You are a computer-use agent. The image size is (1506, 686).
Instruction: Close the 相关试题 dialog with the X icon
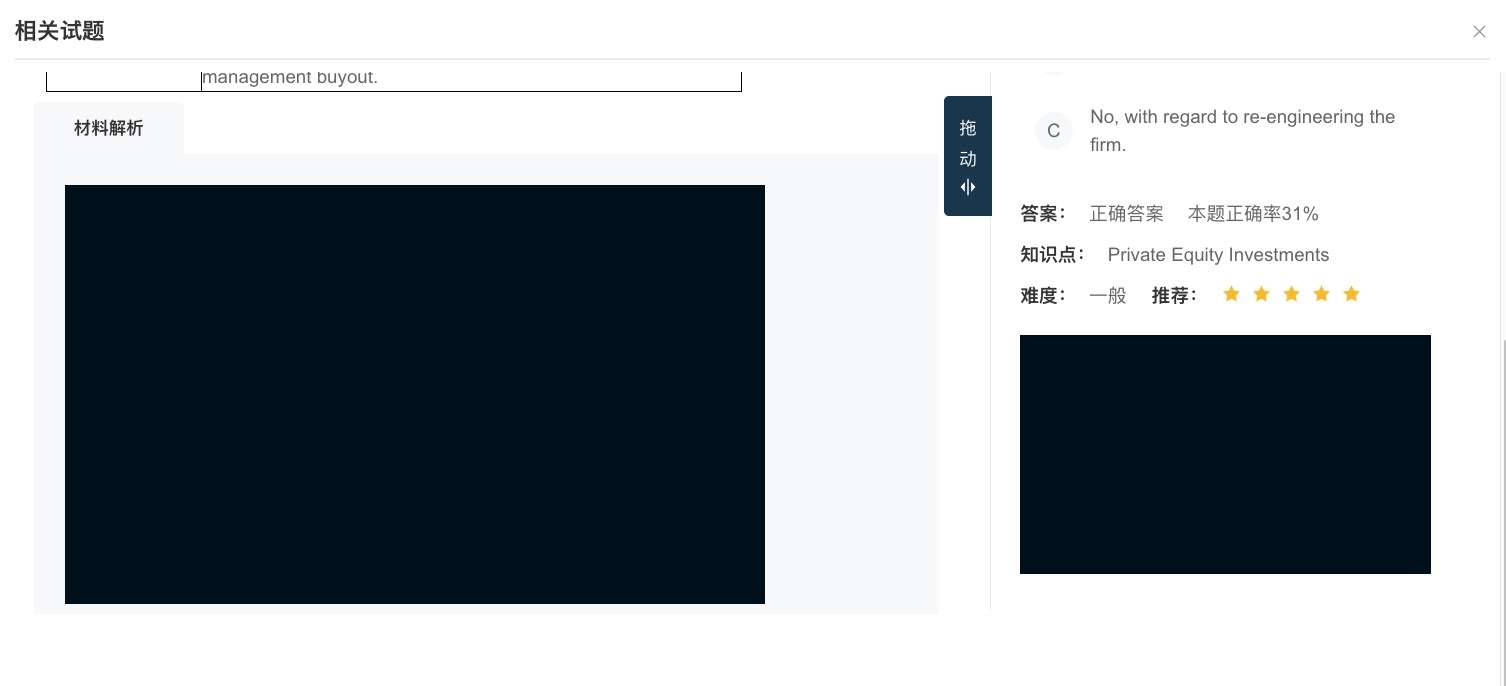pos(1479,31)
